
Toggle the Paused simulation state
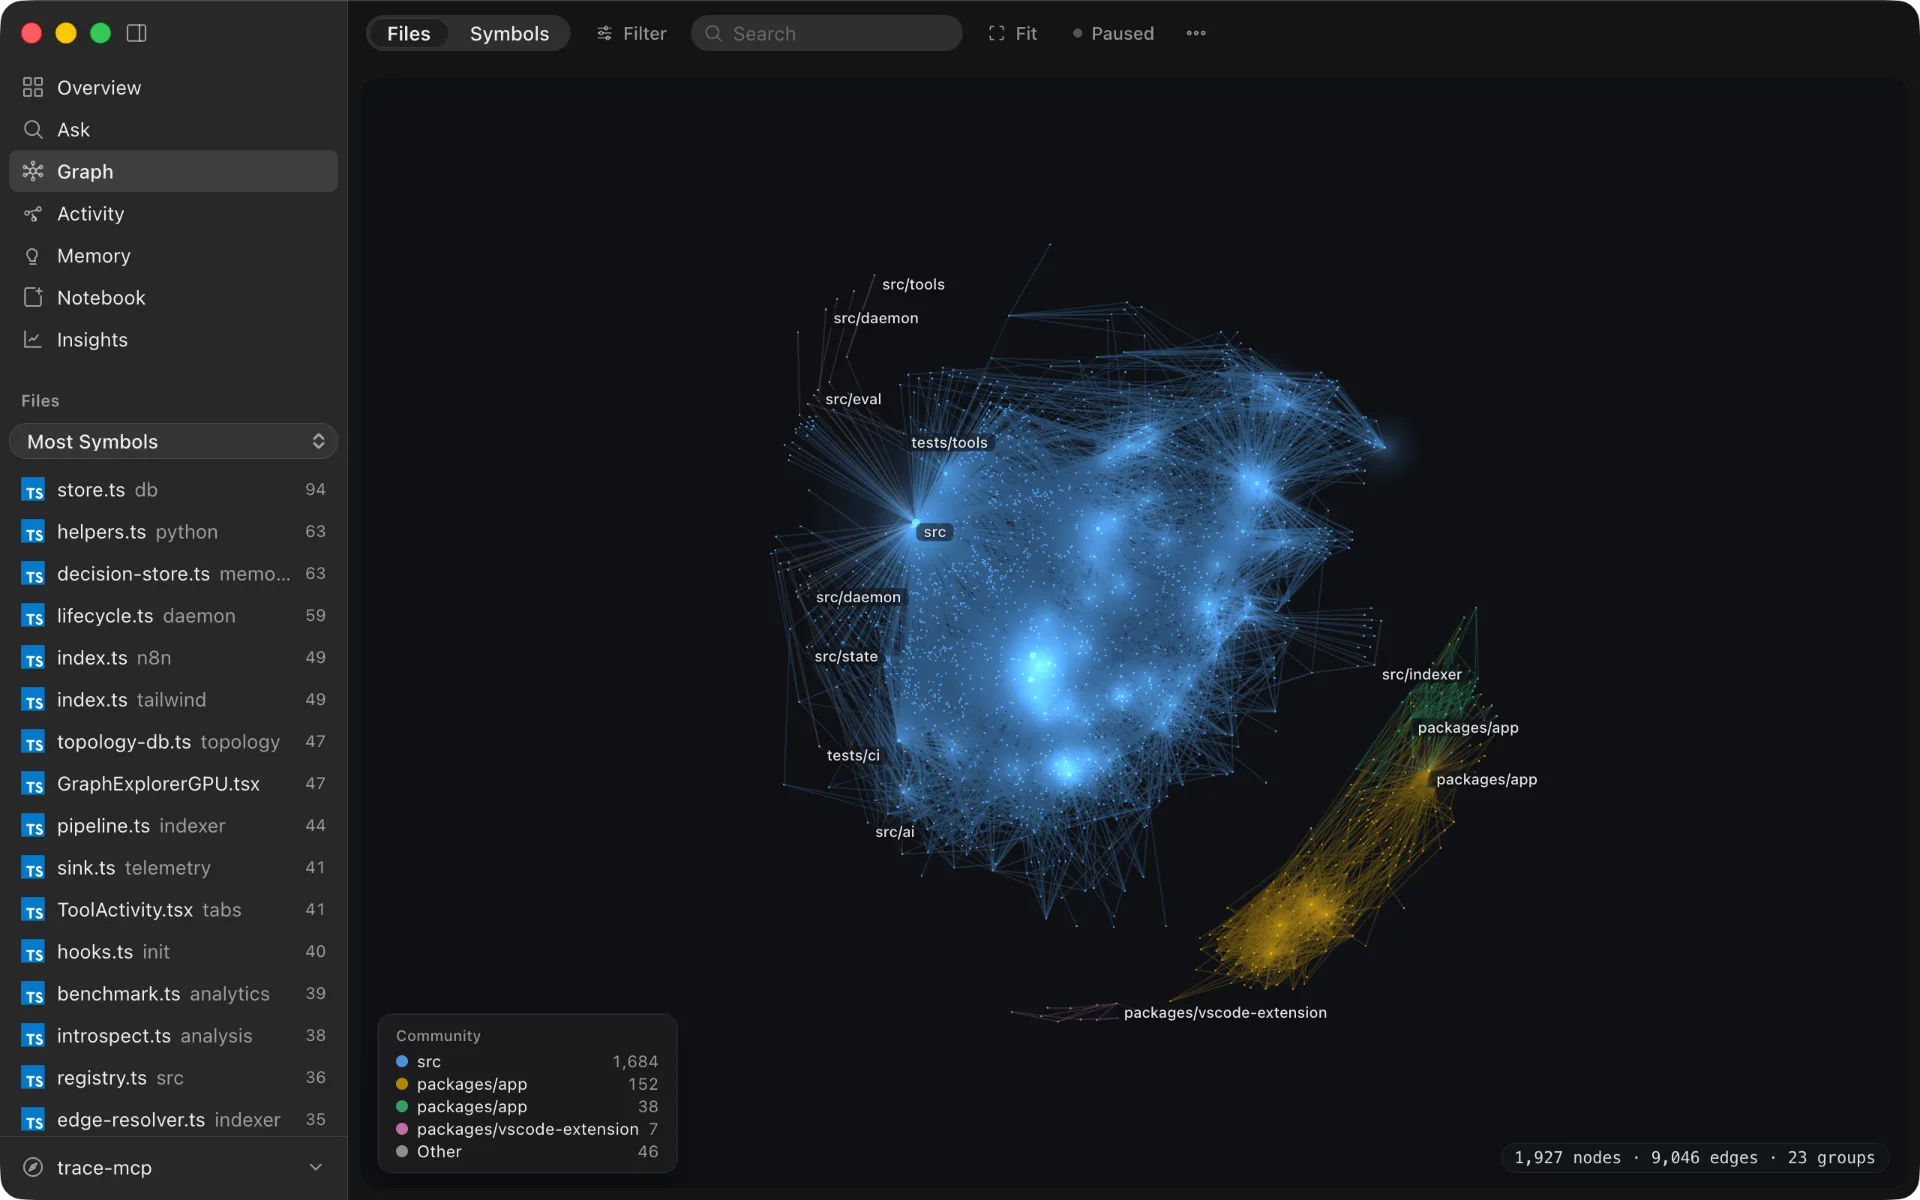(1113, 33)
